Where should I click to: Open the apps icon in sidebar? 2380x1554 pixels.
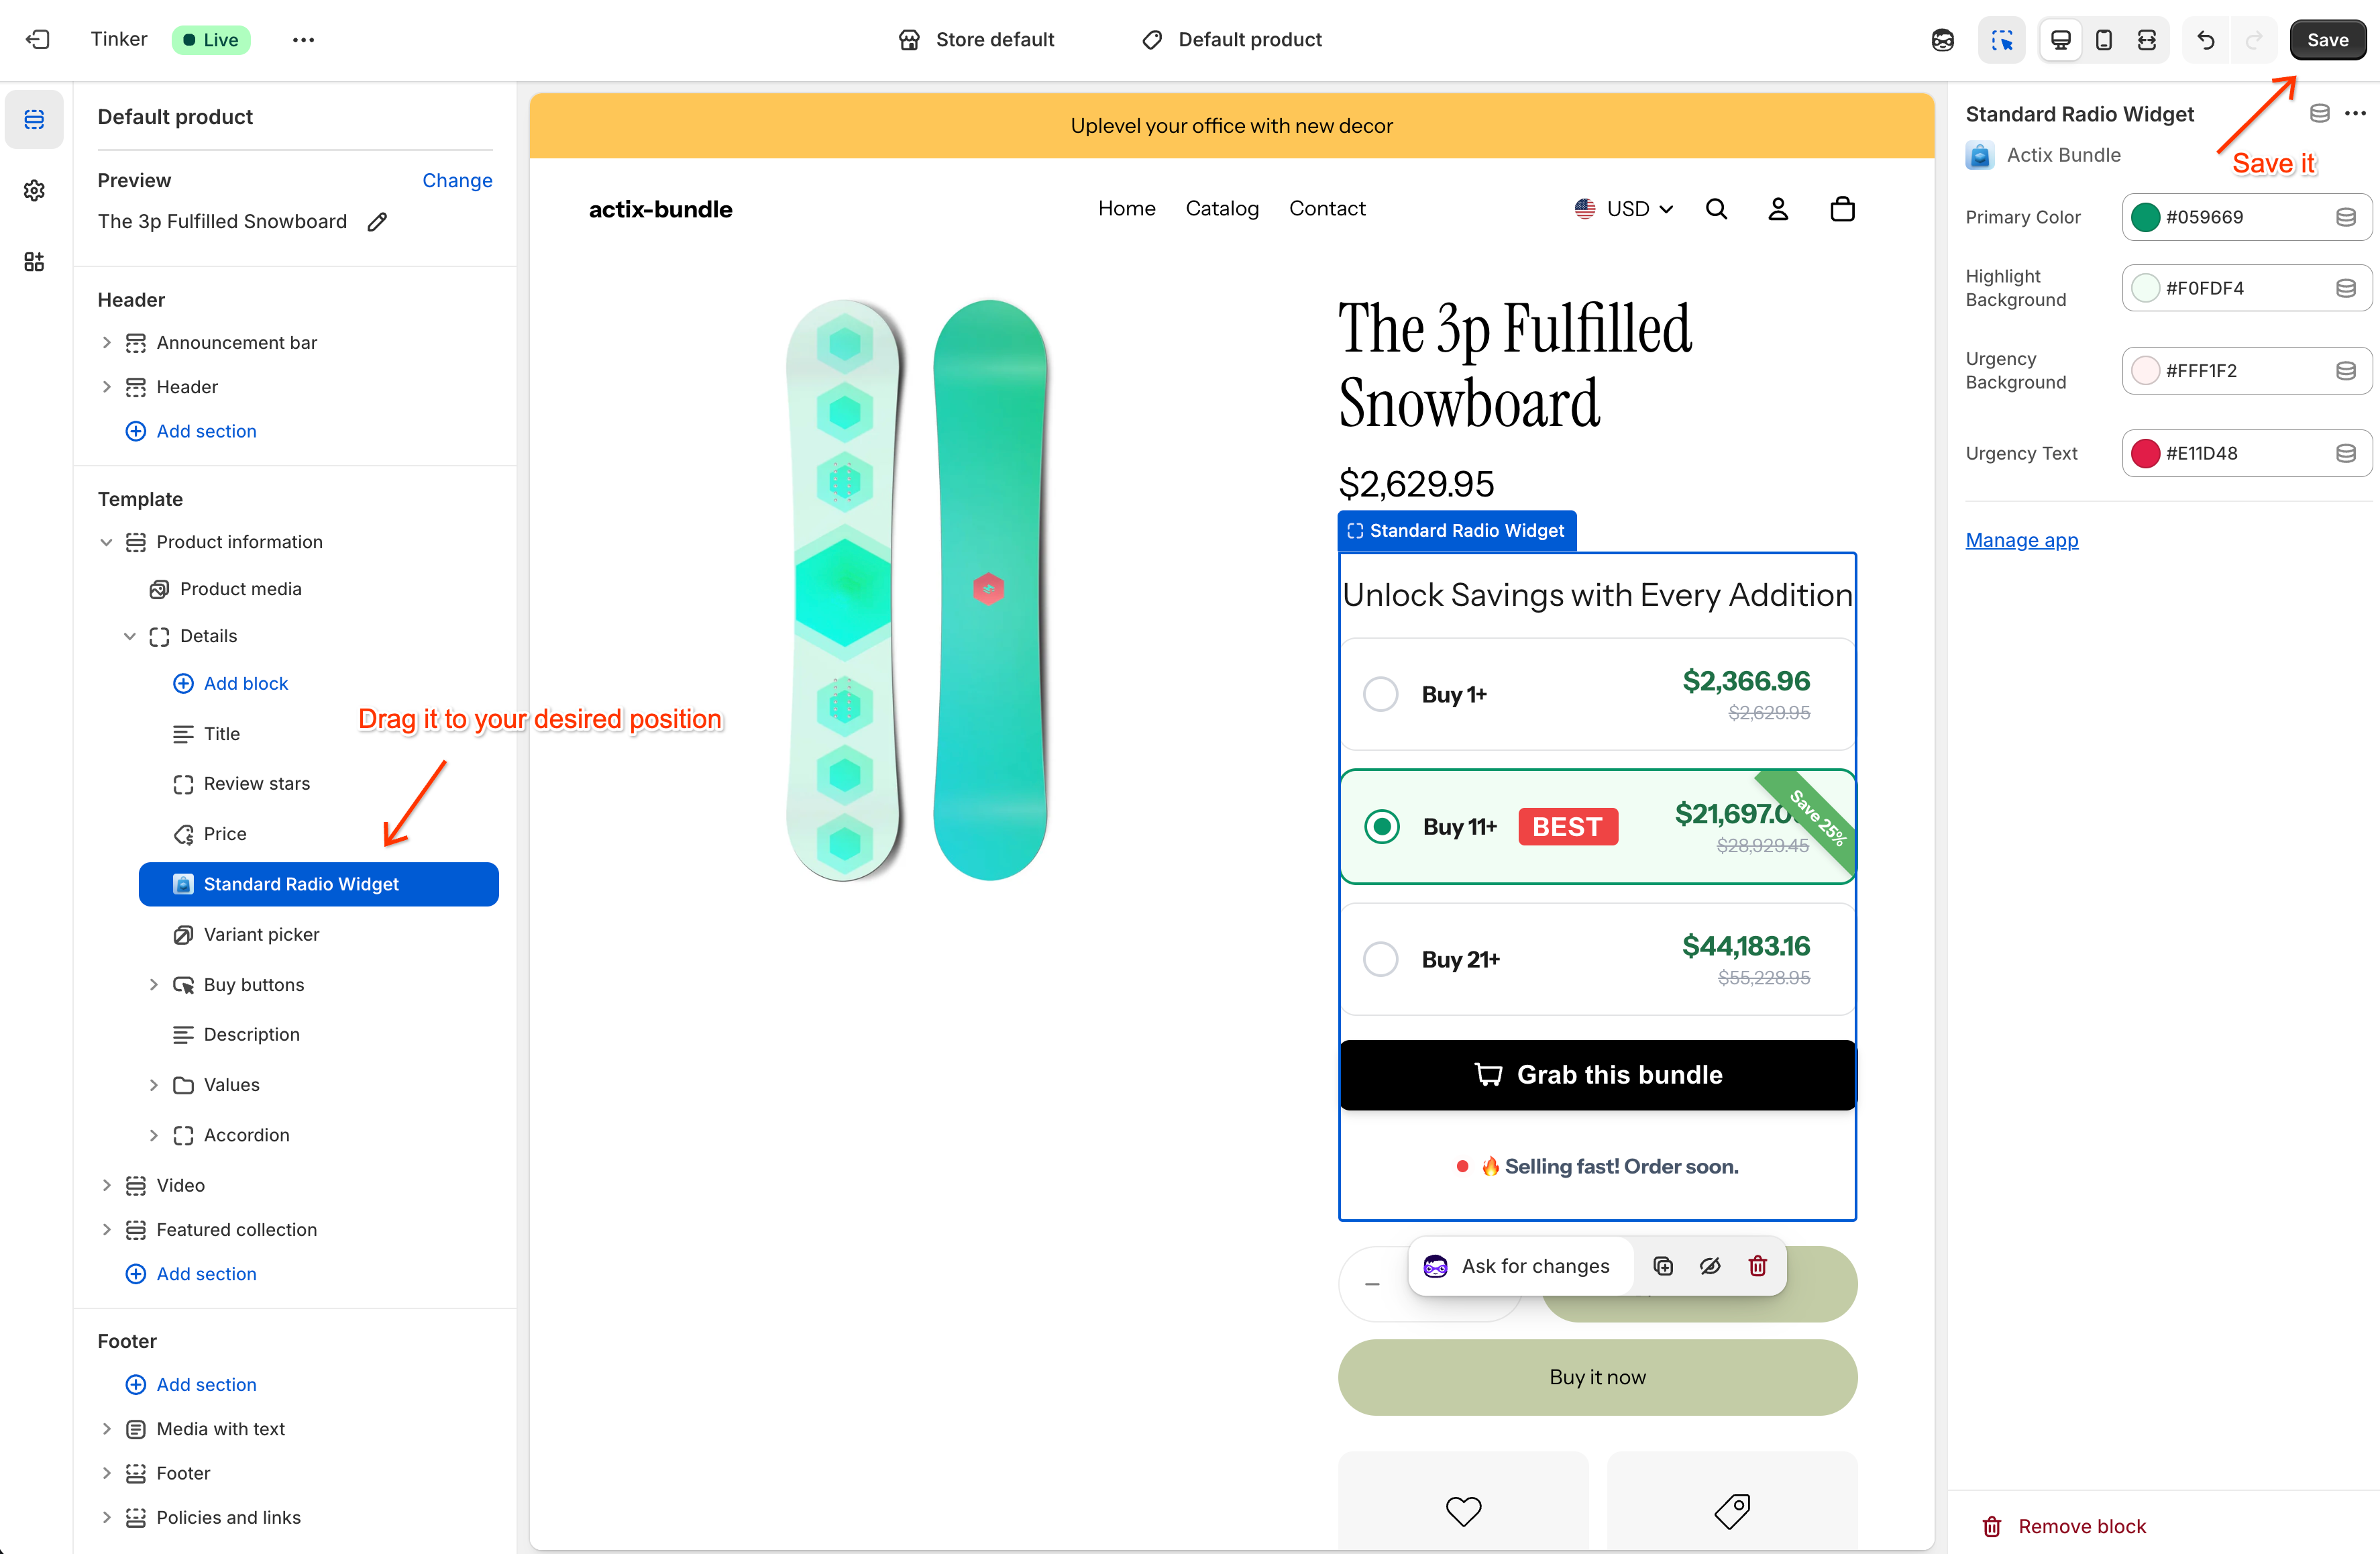pos(34,262)
